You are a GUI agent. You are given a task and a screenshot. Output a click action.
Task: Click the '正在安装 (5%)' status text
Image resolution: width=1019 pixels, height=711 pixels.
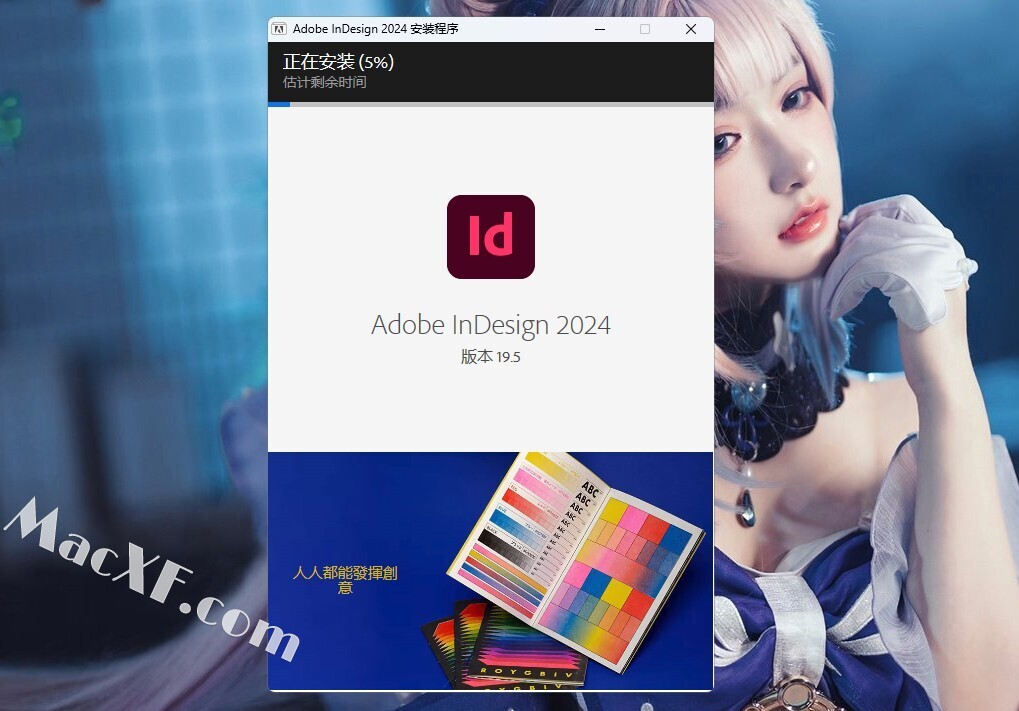click(x=338, y=62)
